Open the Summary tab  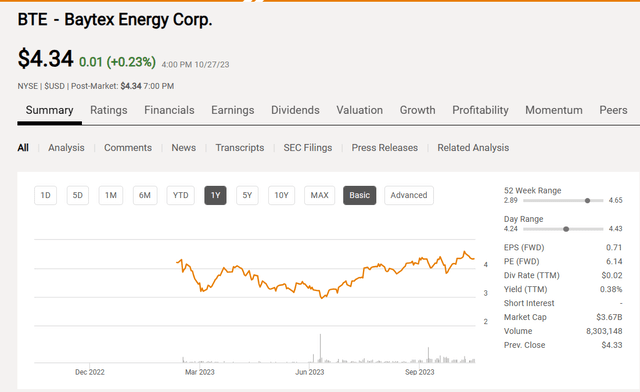[49, 110]
